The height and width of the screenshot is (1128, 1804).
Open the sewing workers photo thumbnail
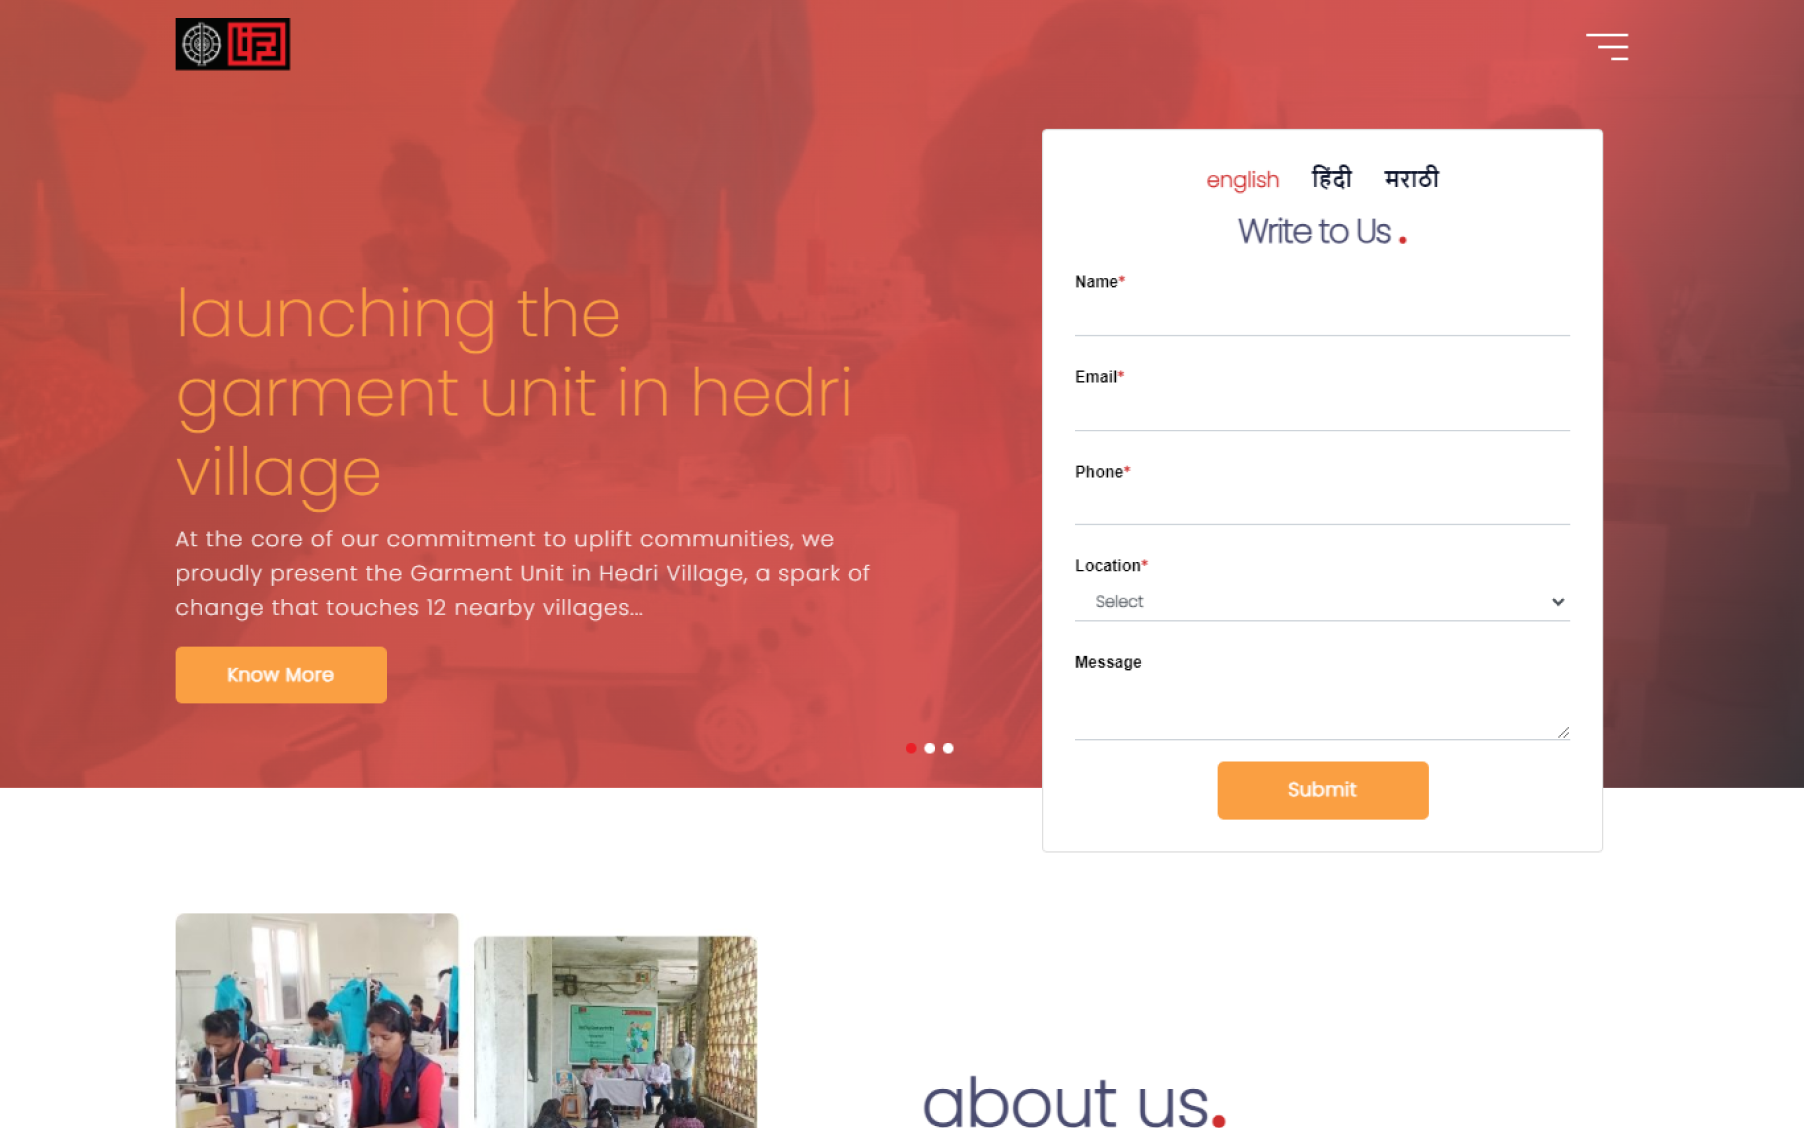point(317,1020)
